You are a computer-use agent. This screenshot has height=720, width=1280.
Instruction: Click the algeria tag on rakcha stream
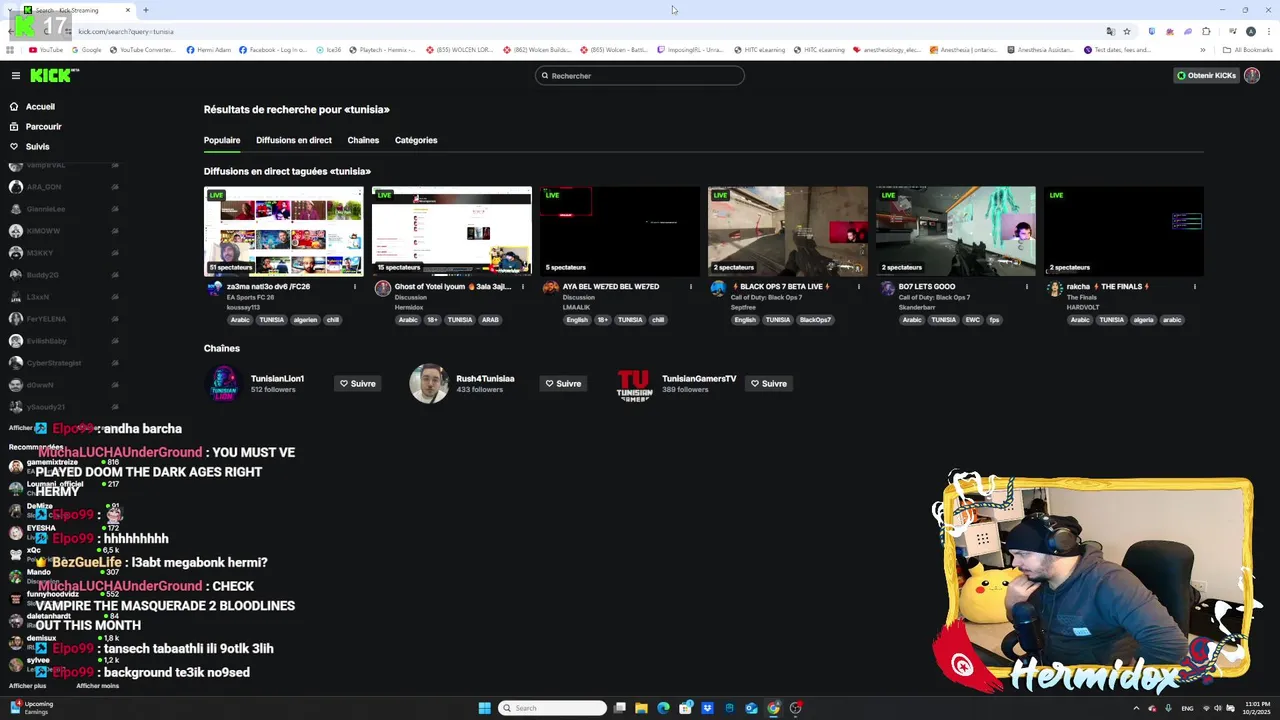coord(1143,320)
